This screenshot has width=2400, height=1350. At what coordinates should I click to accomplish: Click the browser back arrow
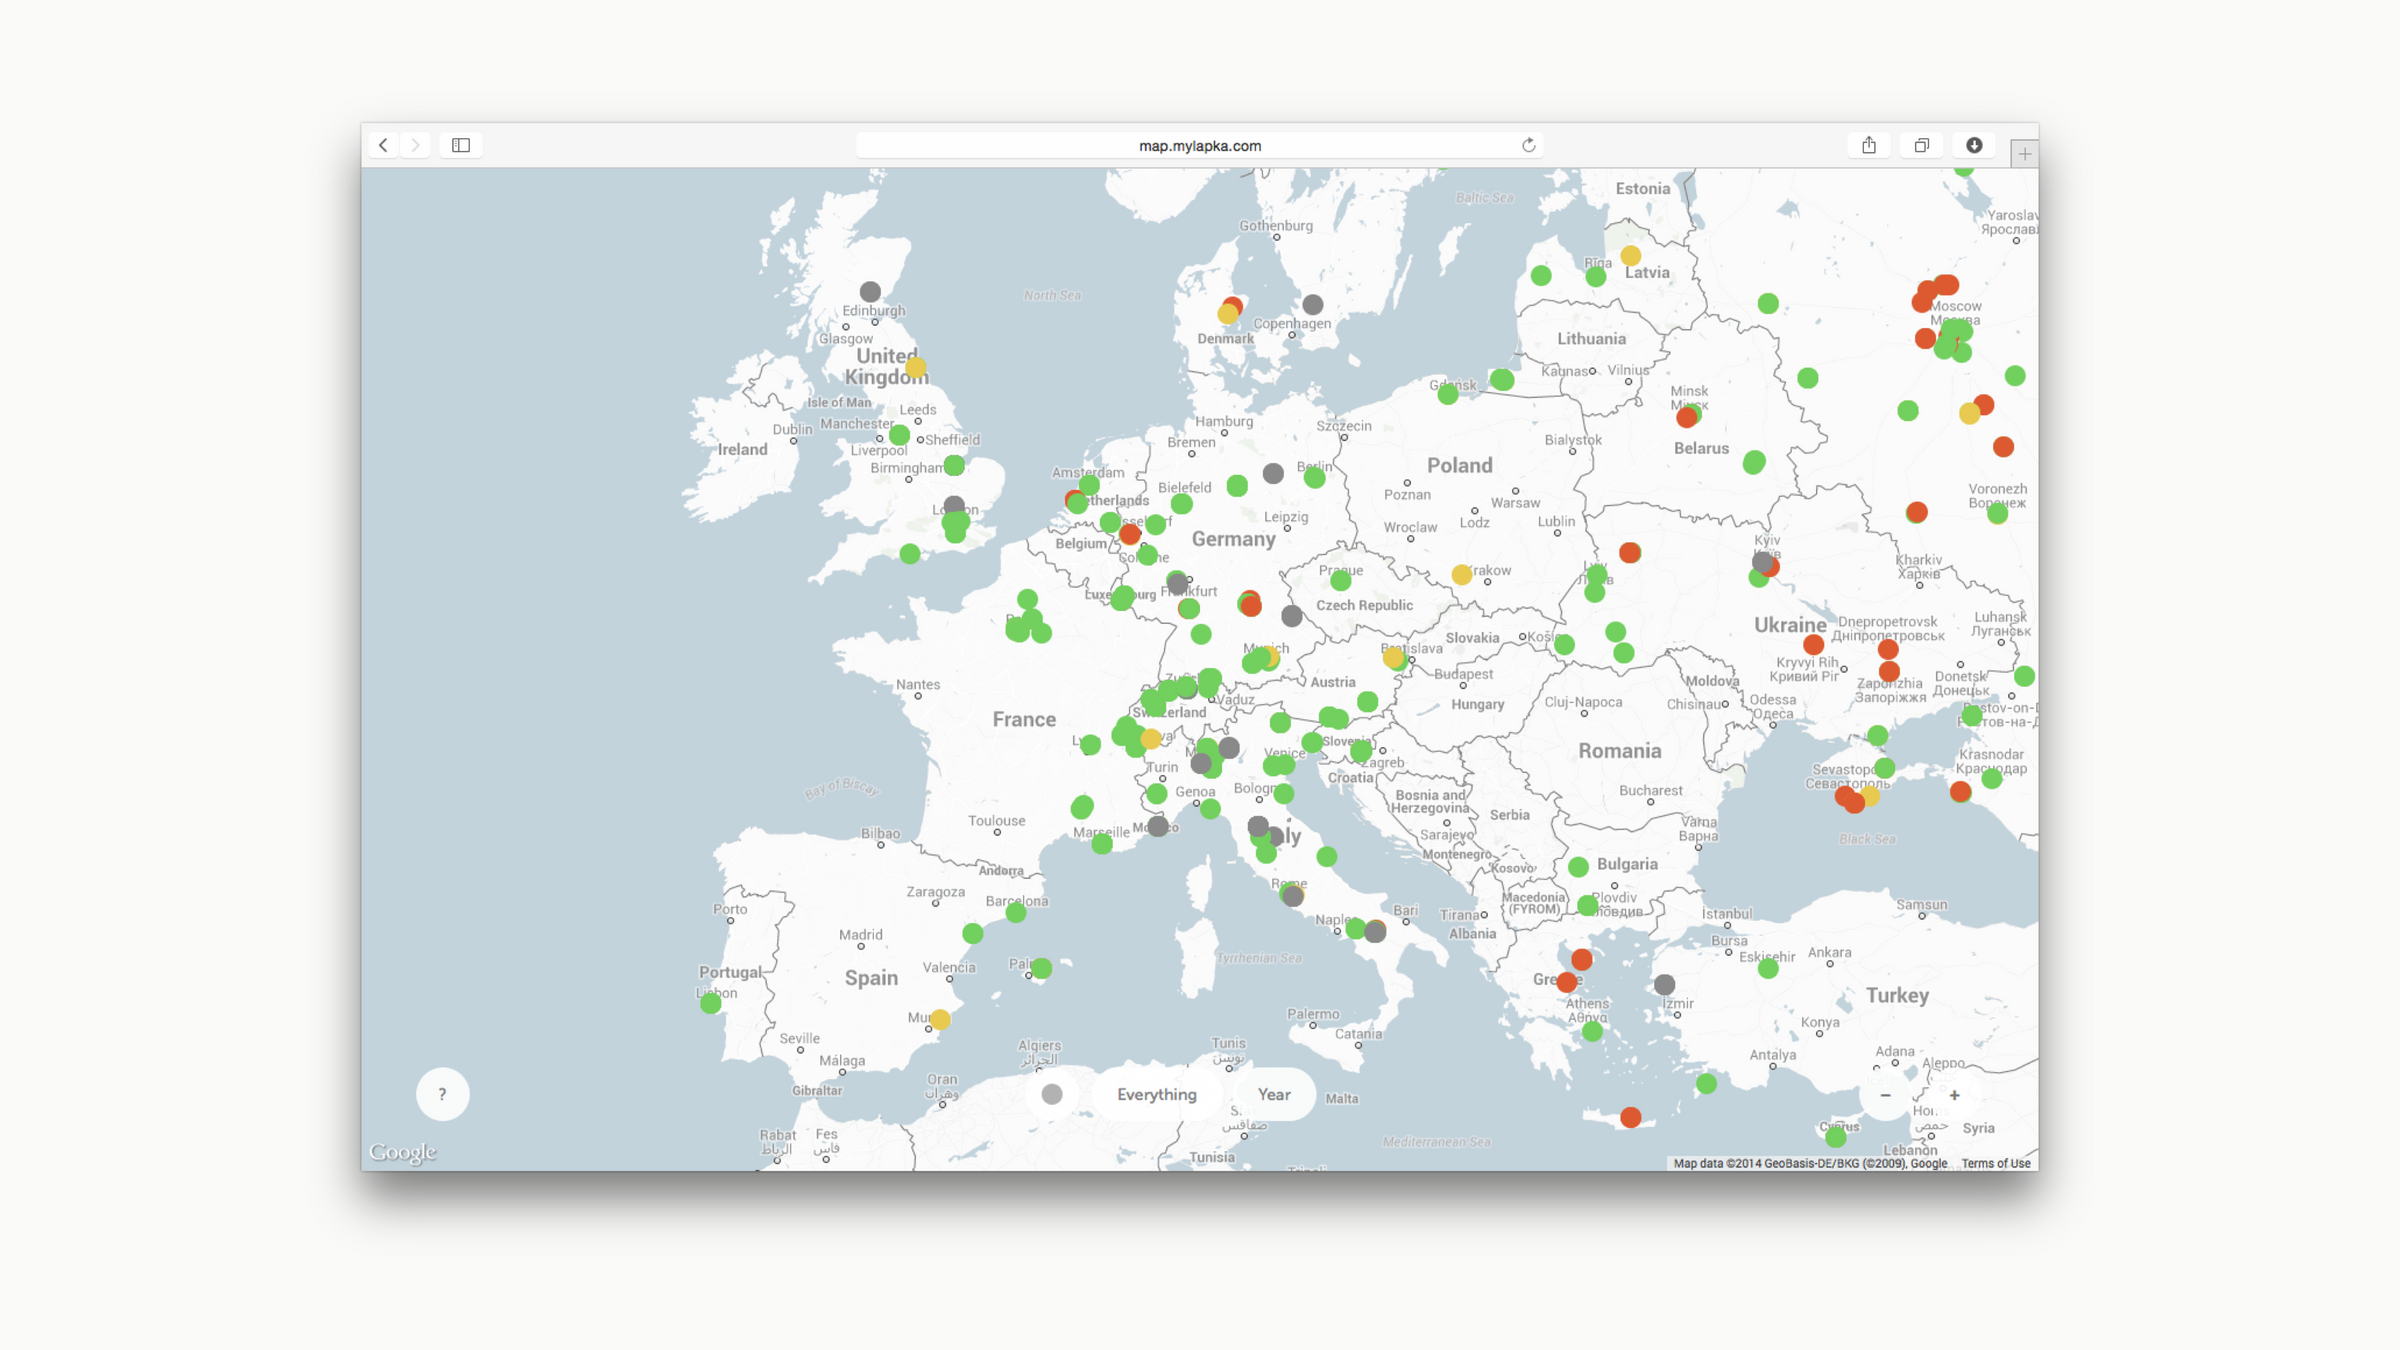(x=383, y=145)
